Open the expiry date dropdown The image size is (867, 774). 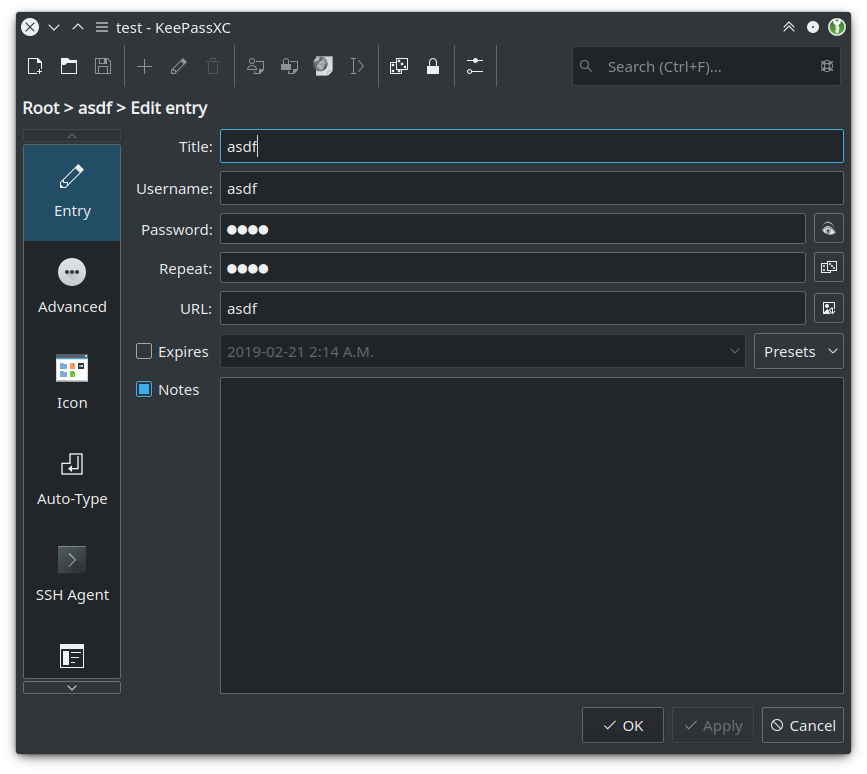(x=734, y=351)
